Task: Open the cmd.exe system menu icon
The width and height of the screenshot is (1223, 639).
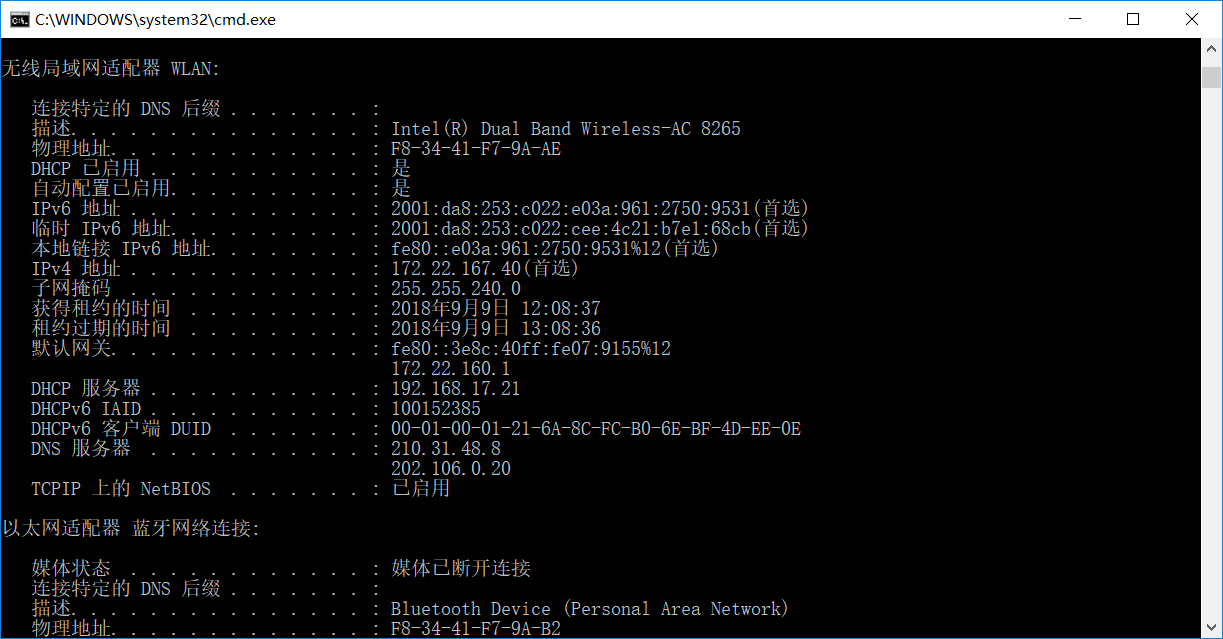Action: tap(19, 19)
